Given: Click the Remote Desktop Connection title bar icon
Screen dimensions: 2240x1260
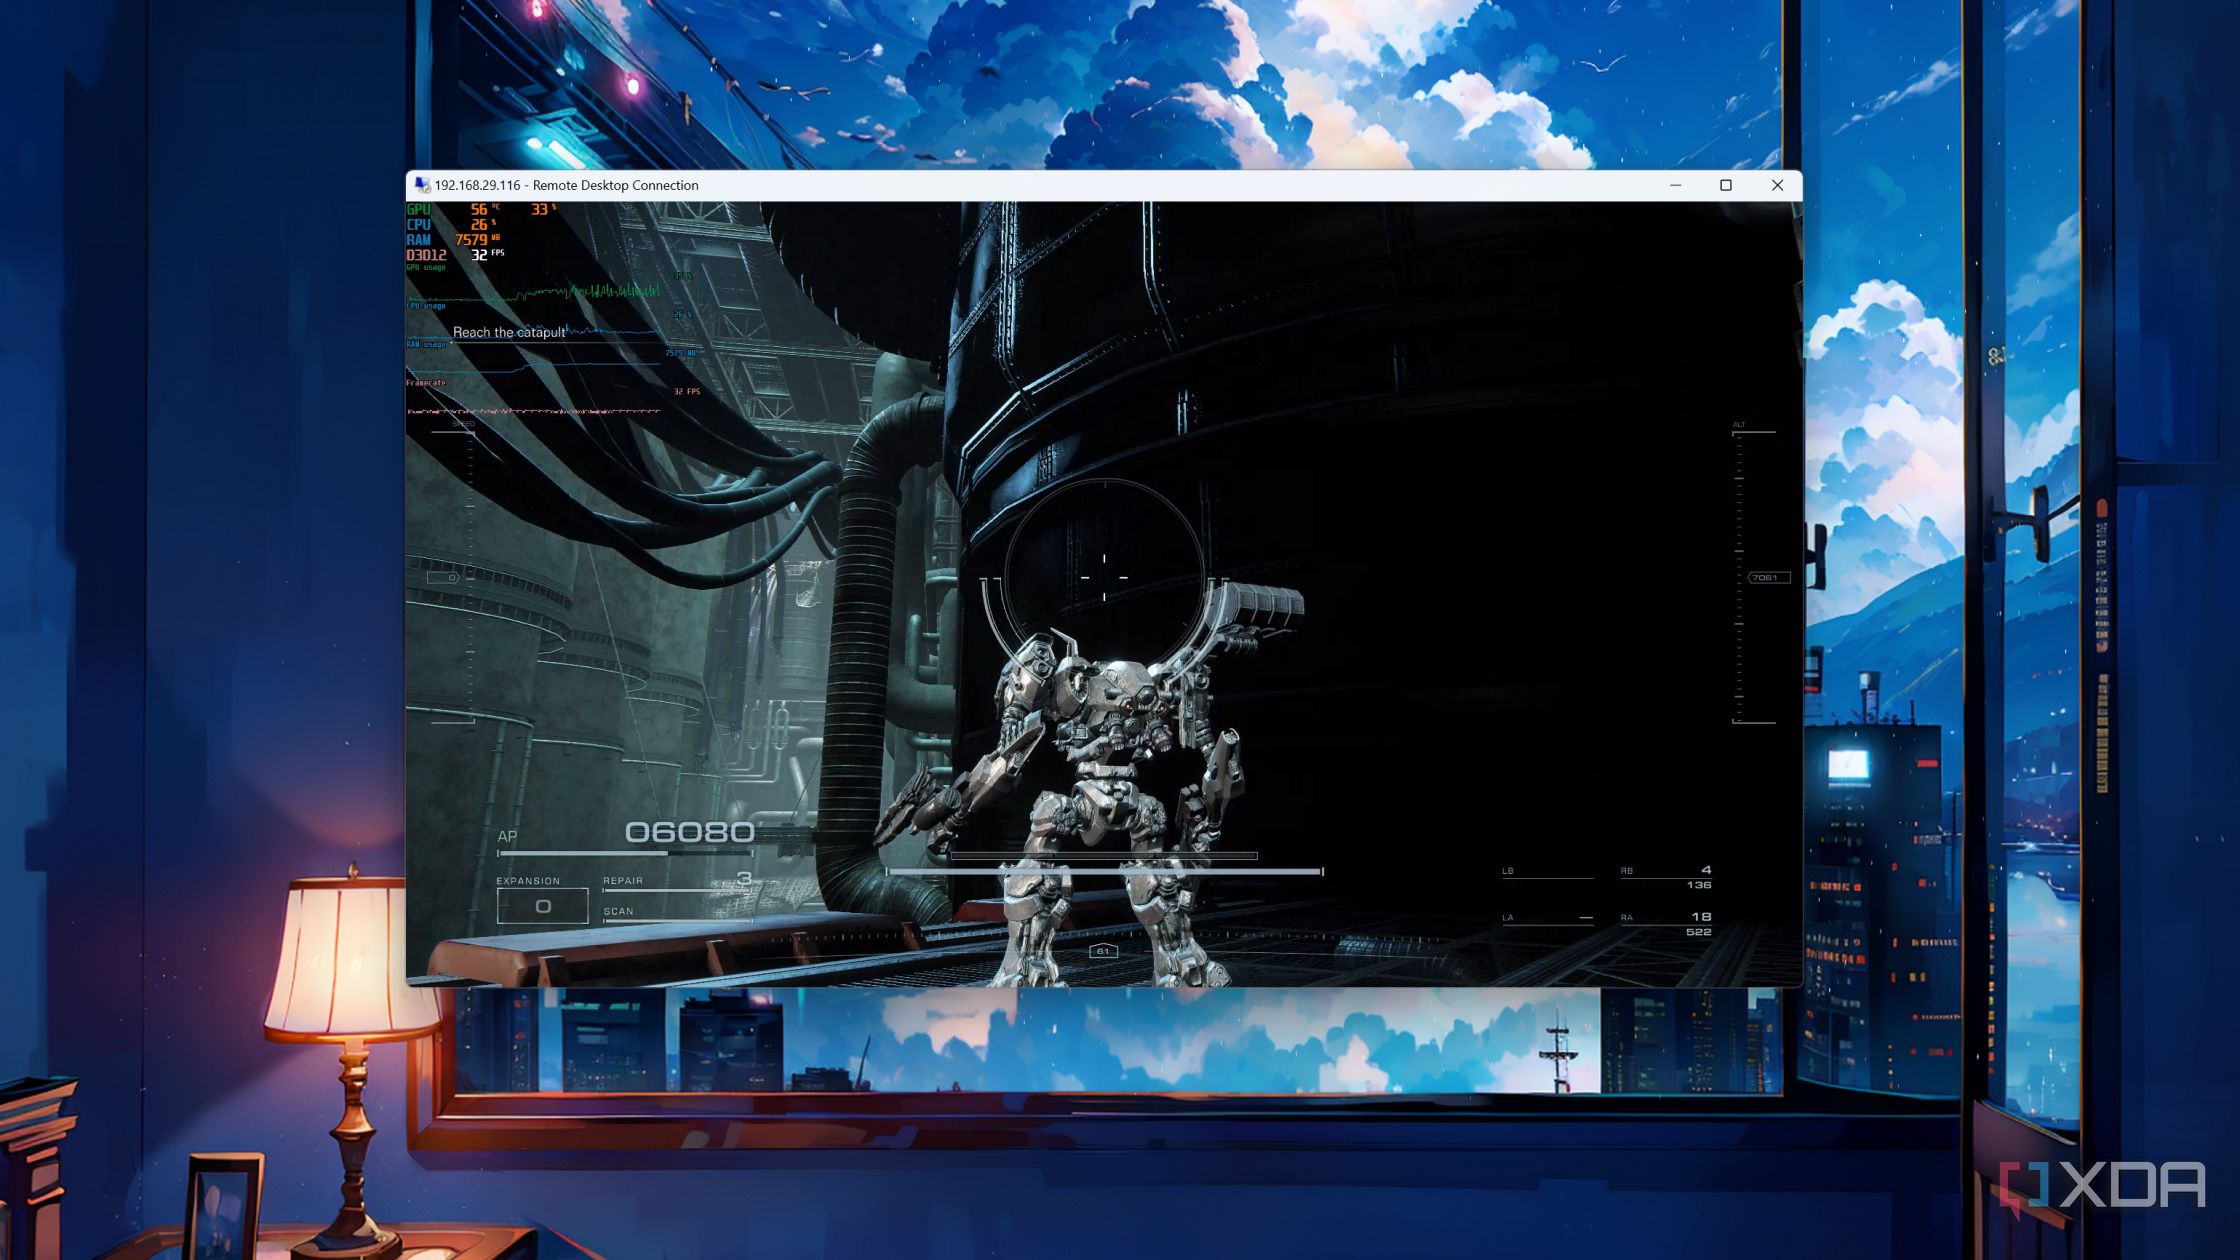Looking at the screenshot, I should (x=422, y=185).
